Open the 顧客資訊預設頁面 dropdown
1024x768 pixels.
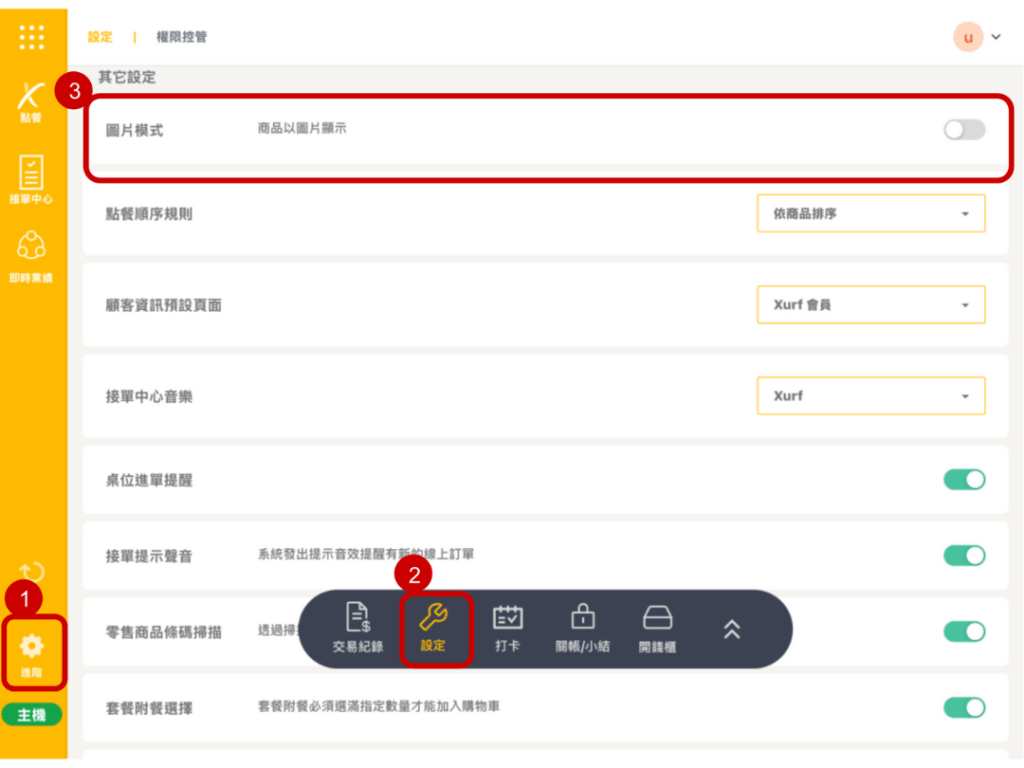[x=870, y=305]
